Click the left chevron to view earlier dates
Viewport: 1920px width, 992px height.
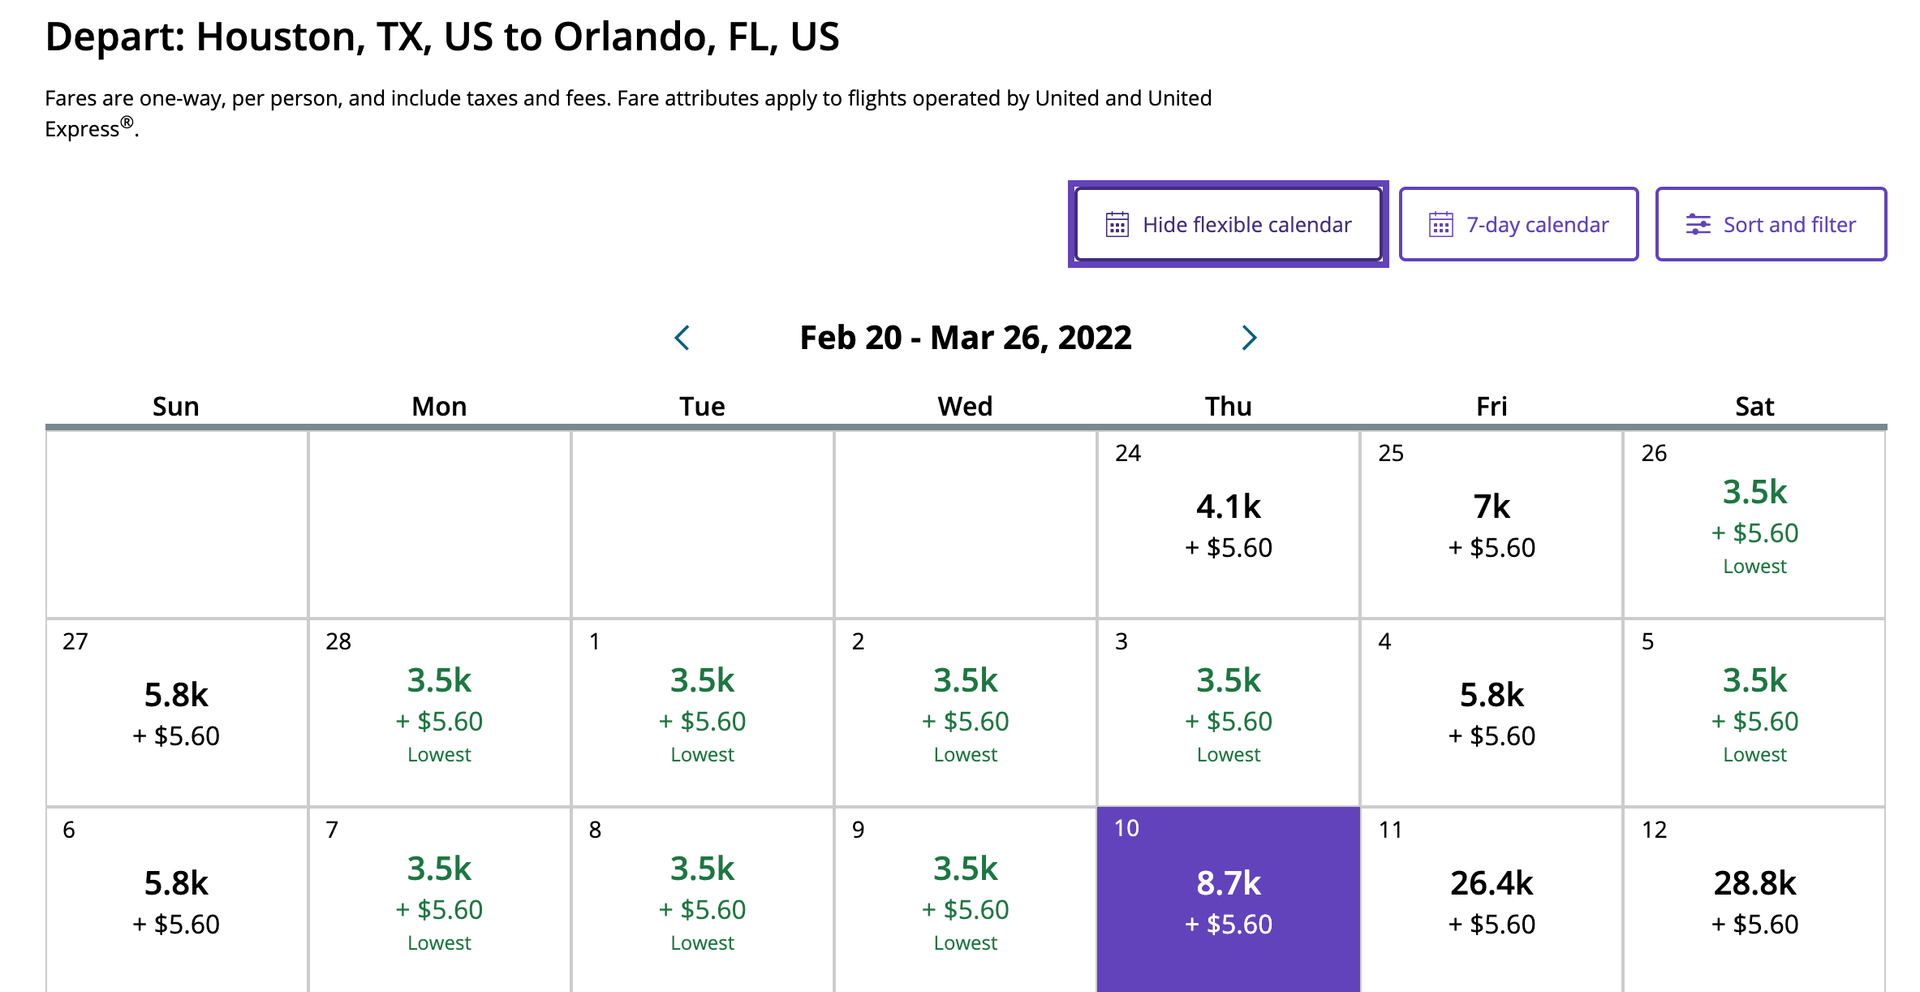[x=681, y=338]
